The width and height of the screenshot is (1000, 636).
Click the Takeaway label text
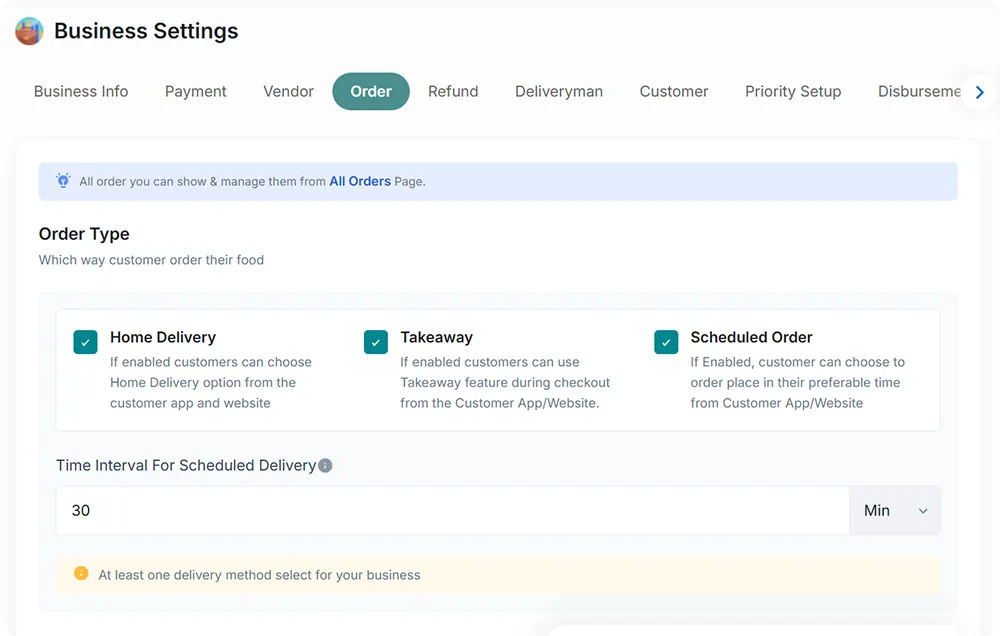click(436, 337)
